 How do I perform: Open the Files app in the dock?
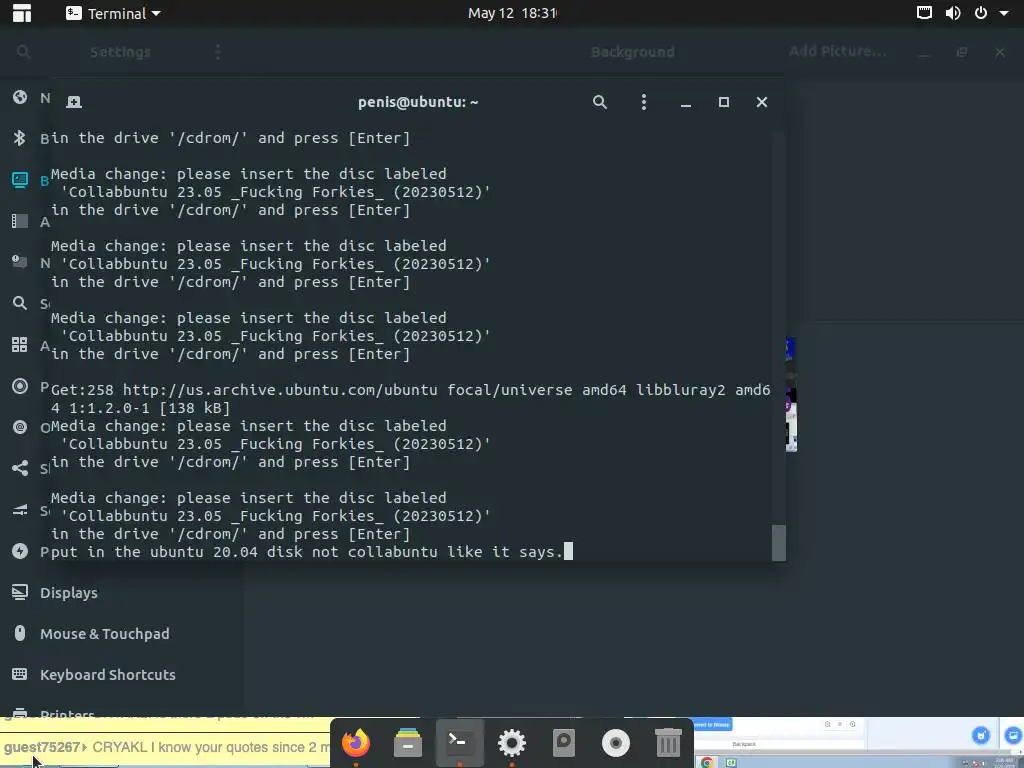(x=408, y=743)
